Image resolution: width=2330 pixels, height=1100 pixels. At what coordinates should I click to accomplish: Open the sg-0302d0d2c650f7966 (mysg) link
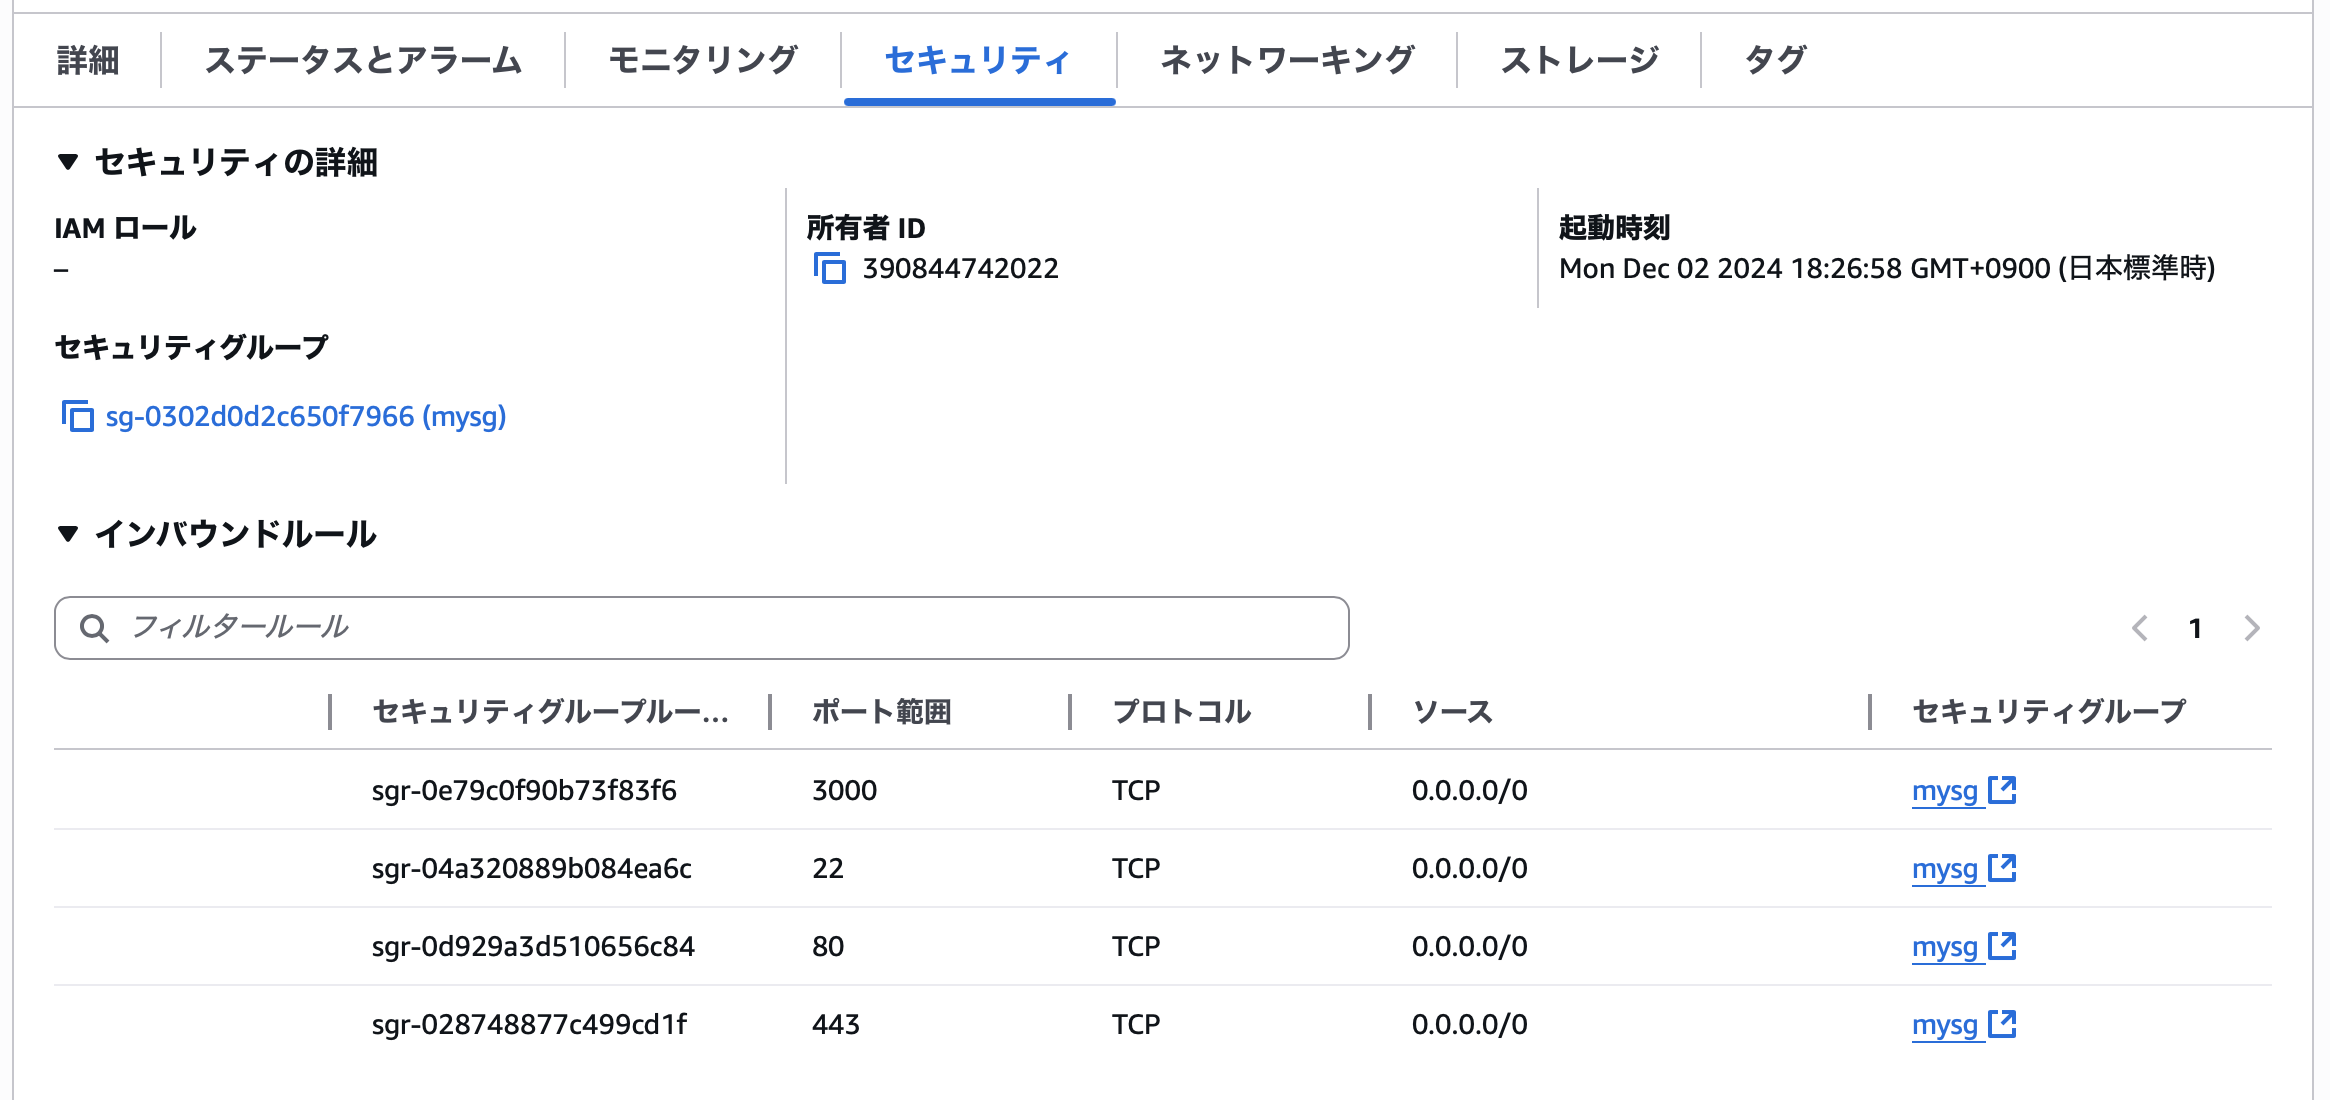306,416
